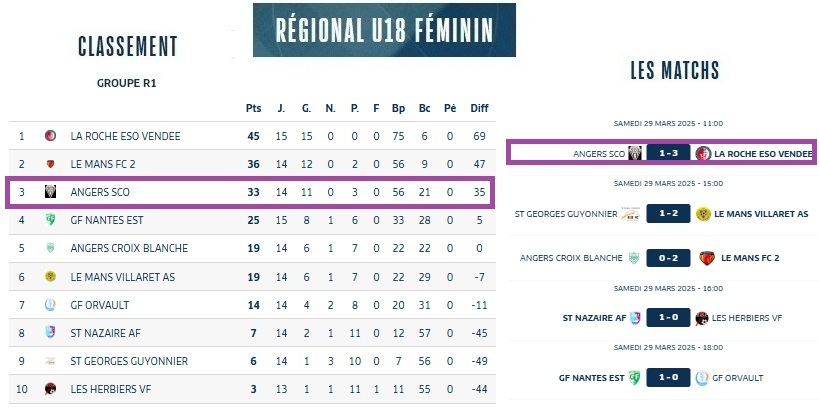819x412 pixels.
Task: Open the St Georges Guyonnier 1-2 match score
Action: (668, 213)
